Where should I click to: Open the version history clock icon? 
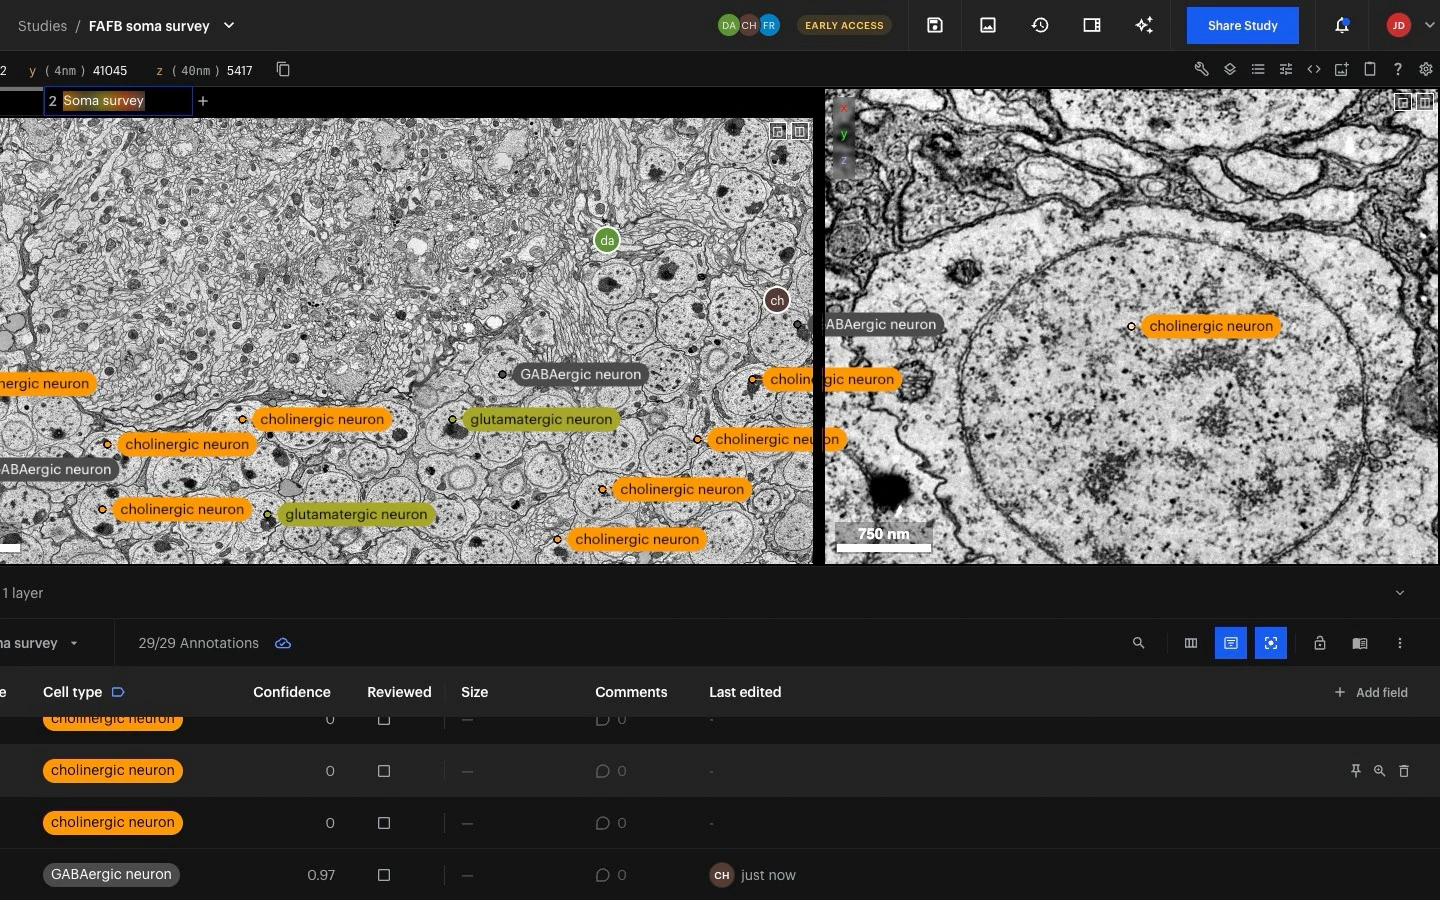pyautogui.click(x=1040, y=25)
